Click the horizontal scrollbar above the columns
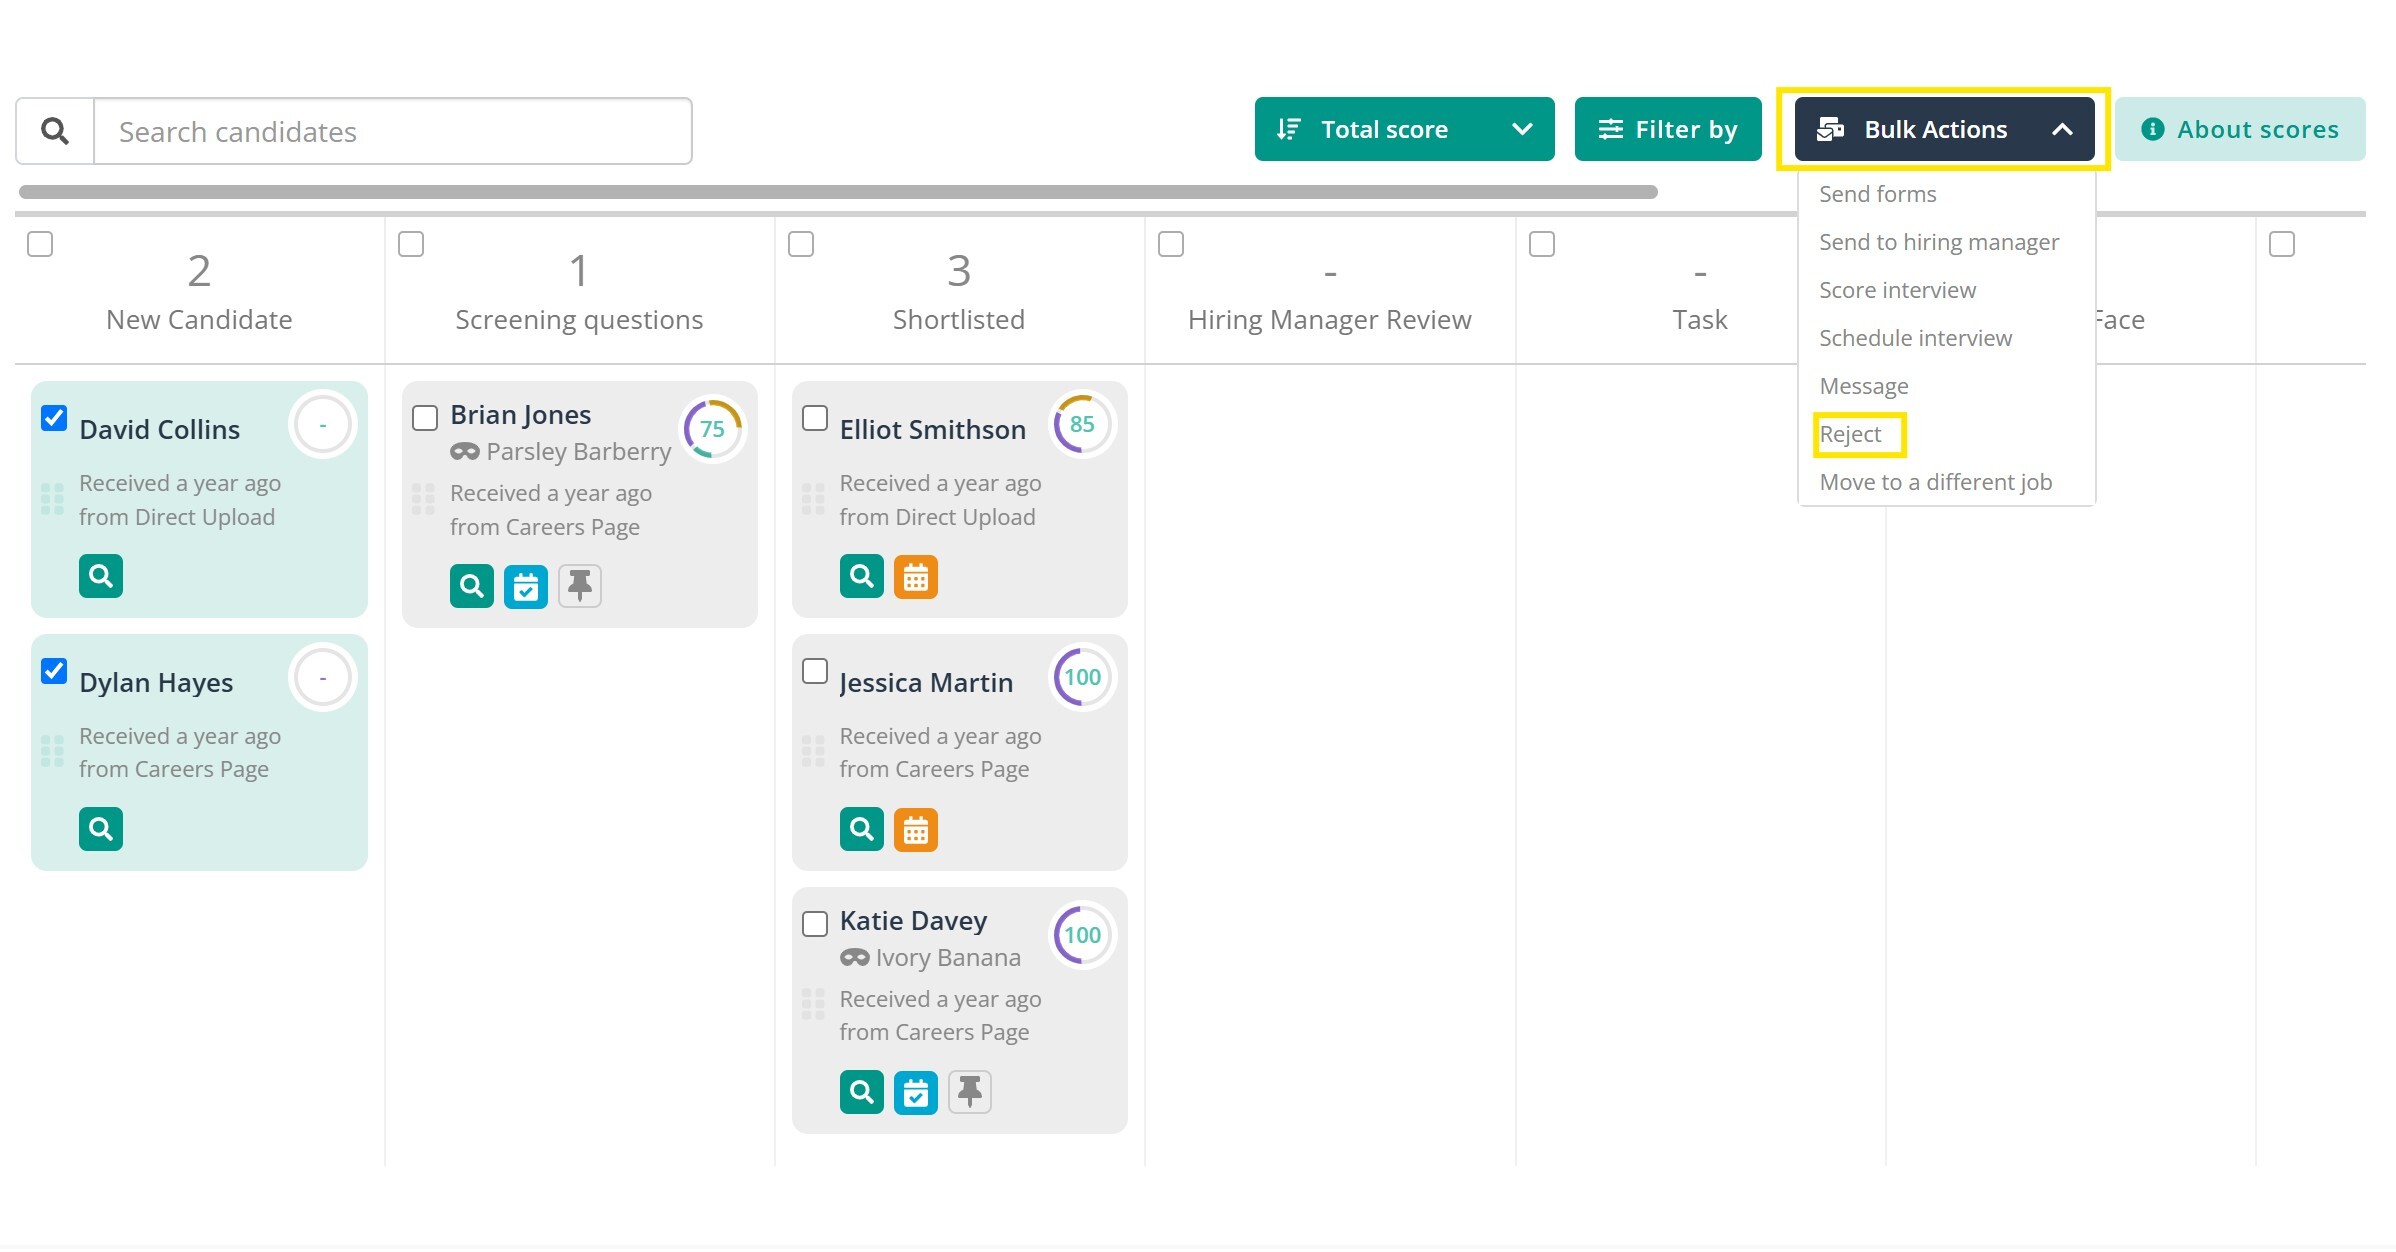The height and width of the screenshot is (1252, 2396). click(838, 192)
